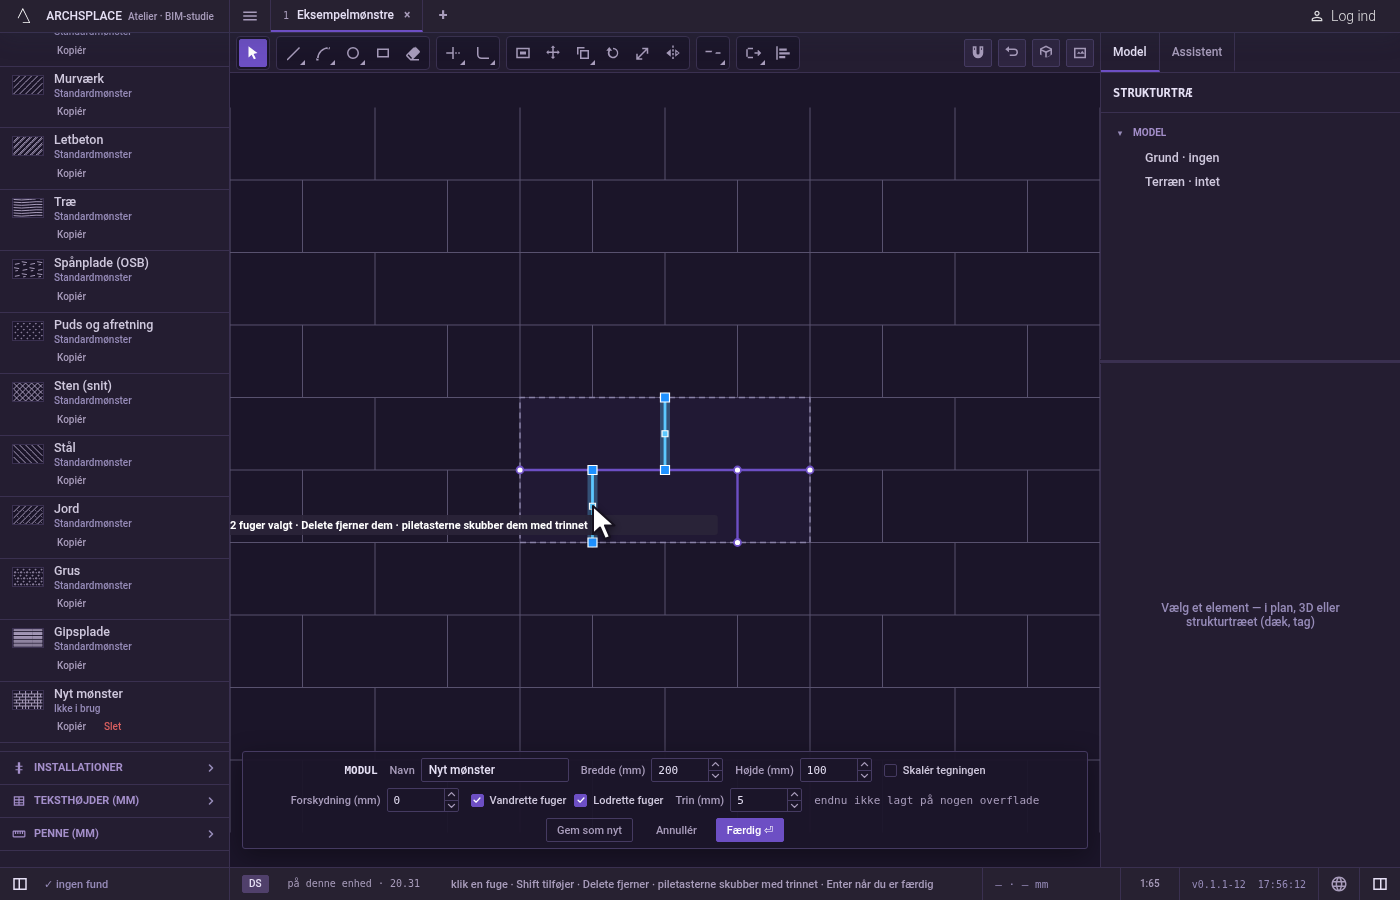The image size is (1400, 900).
Task: Select the rotate tool
Action: coord(613,53)
